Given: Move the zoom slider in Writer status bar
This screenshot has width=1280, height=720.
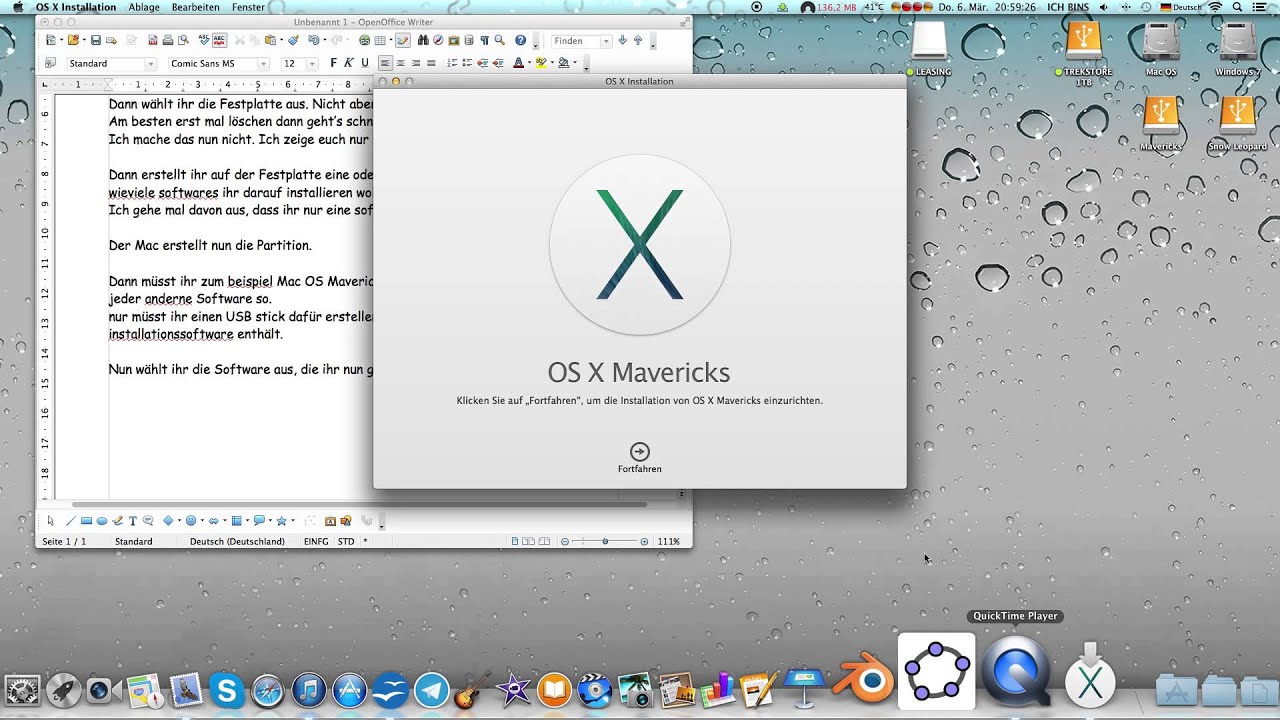Looking at the screenshot, I should (x=604, y=541).
